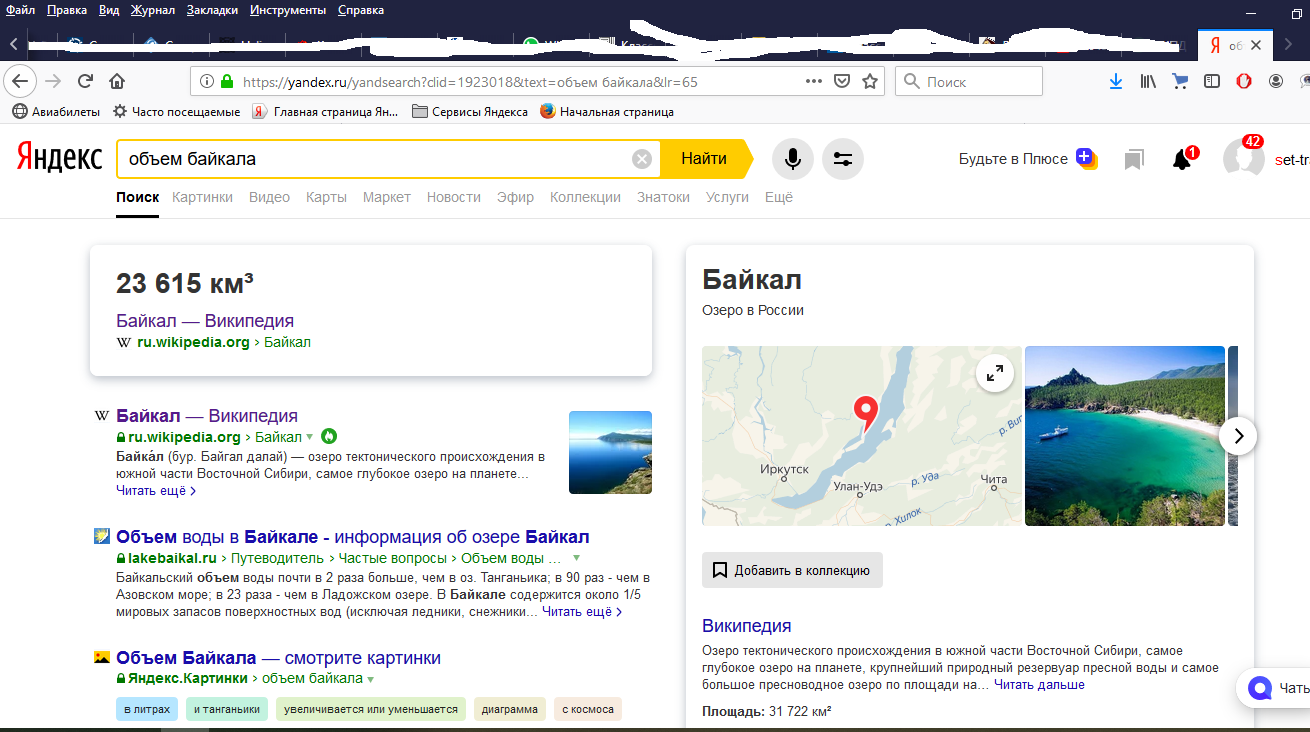Start voice search with microphone icon
1310x732 pixels.
point(793,159)
